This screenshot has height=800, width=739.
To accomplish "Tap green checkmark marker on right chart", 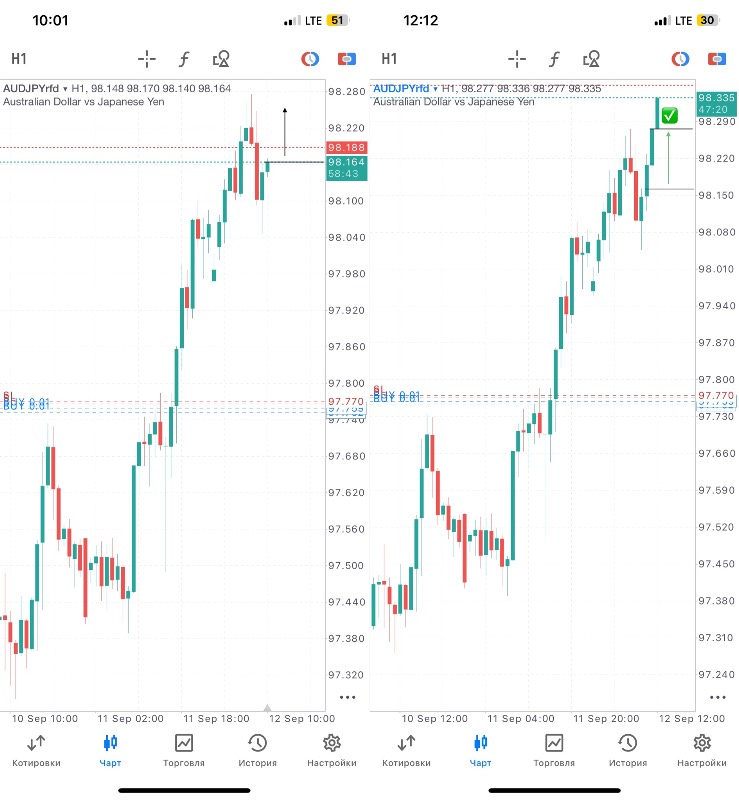I will [669, 116].
